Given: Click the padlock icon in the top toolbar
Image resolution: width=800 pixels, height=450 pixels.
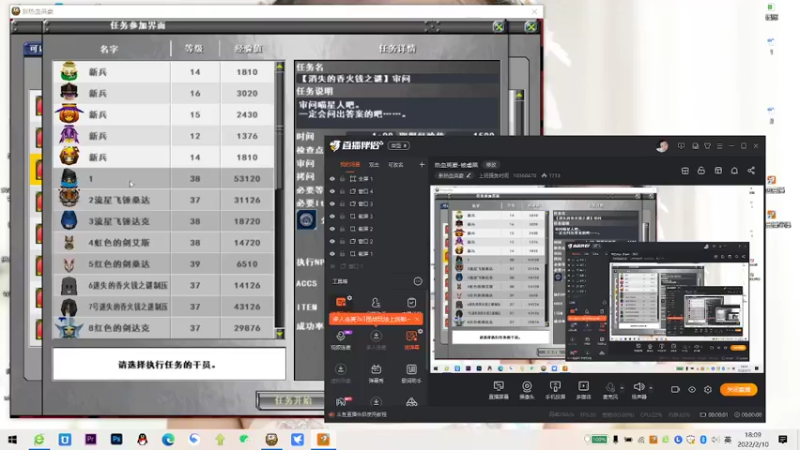Looking at the screenshot, I should click(701, 170).
